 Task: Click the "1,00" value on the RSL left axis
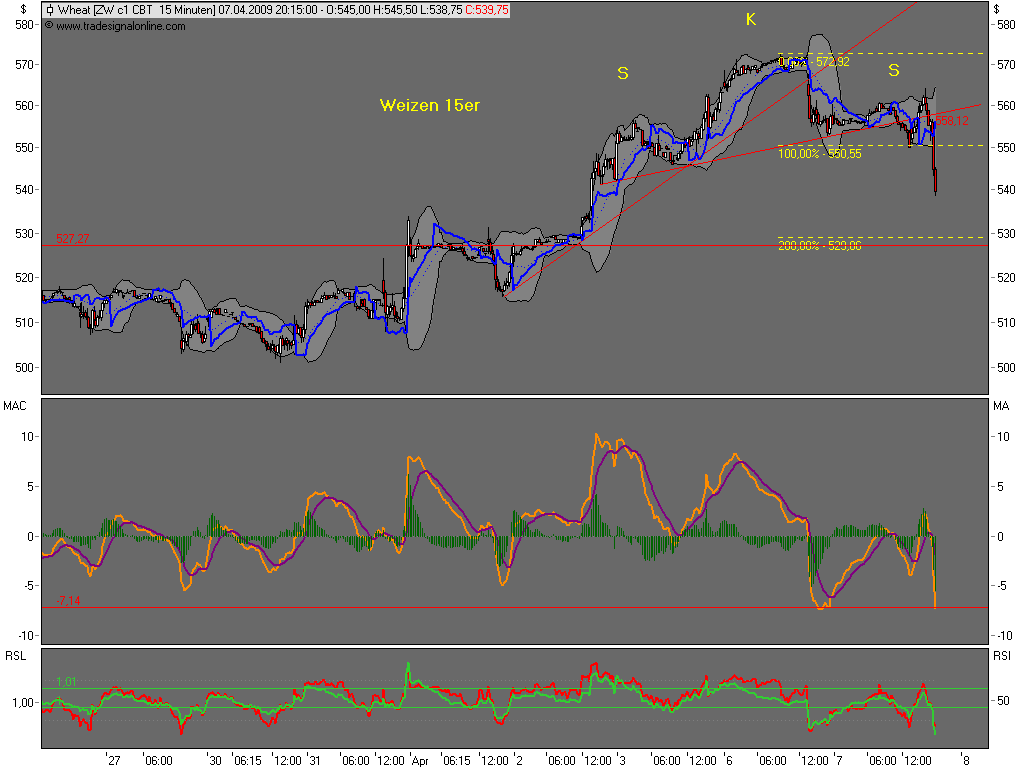(23, 703)
